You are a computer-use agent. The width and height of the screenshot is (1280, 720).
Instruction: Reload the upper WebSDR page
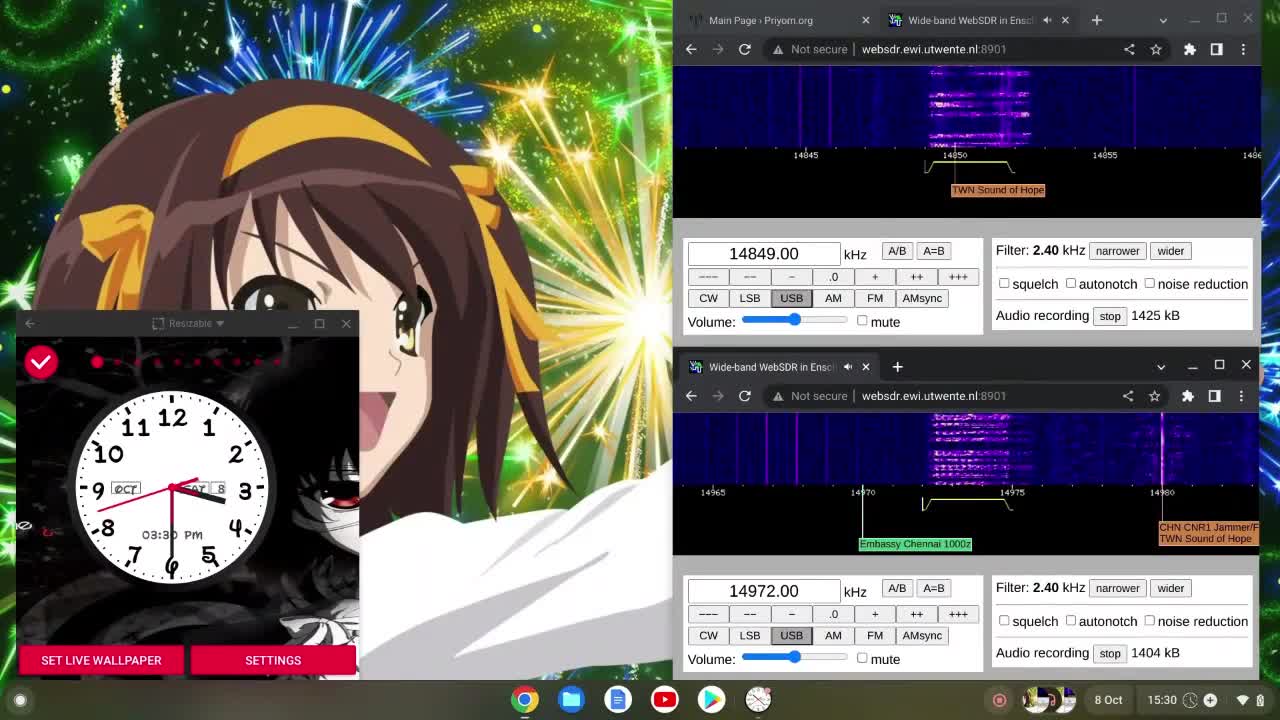coord(745,49)
